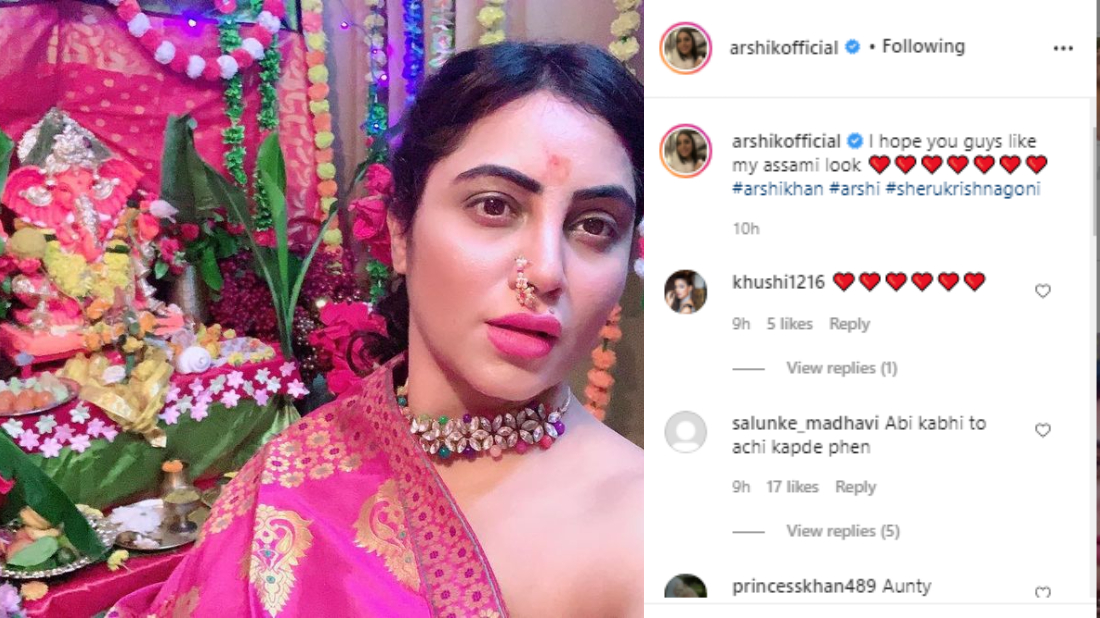
Task: Like princesskhan489's comment with heart icon
Action: pos(1042,592)
